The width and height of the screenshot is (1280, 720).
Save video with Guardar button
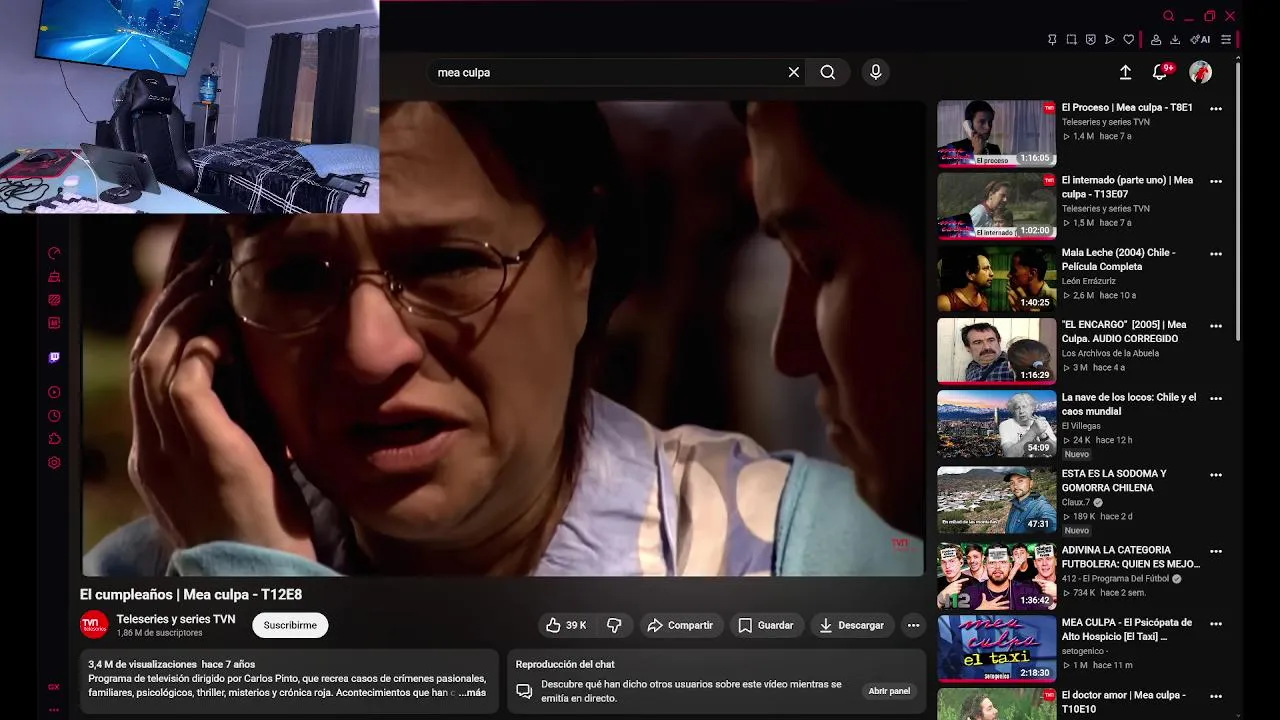(x=766, y=625)
